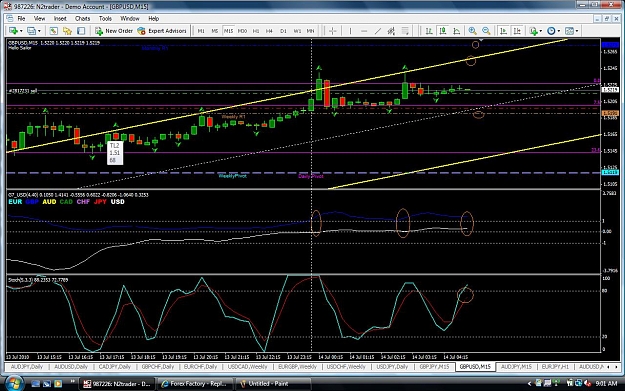
Task: Switch to the AUDJPY,Daily chart tab
Action: [x=26, y=367]
